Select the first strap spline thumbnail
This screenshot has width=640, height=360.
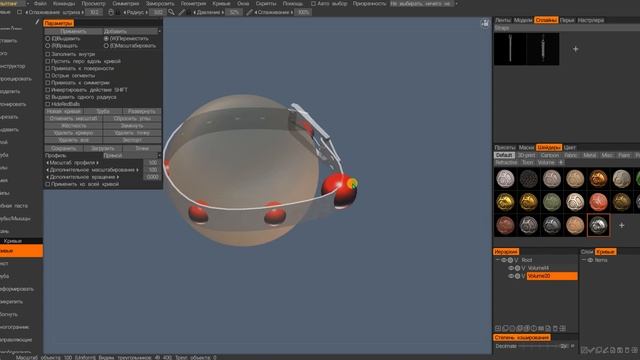click(x=510, y=49)
